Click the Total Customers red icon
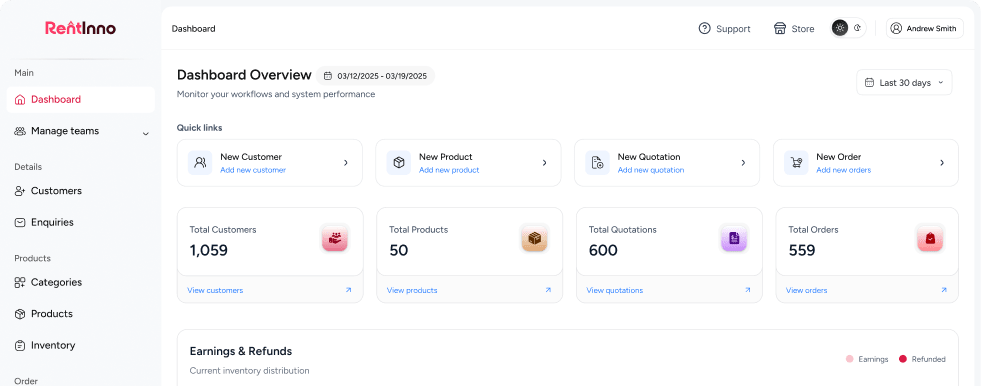981x386 pixels. (335, 238)
